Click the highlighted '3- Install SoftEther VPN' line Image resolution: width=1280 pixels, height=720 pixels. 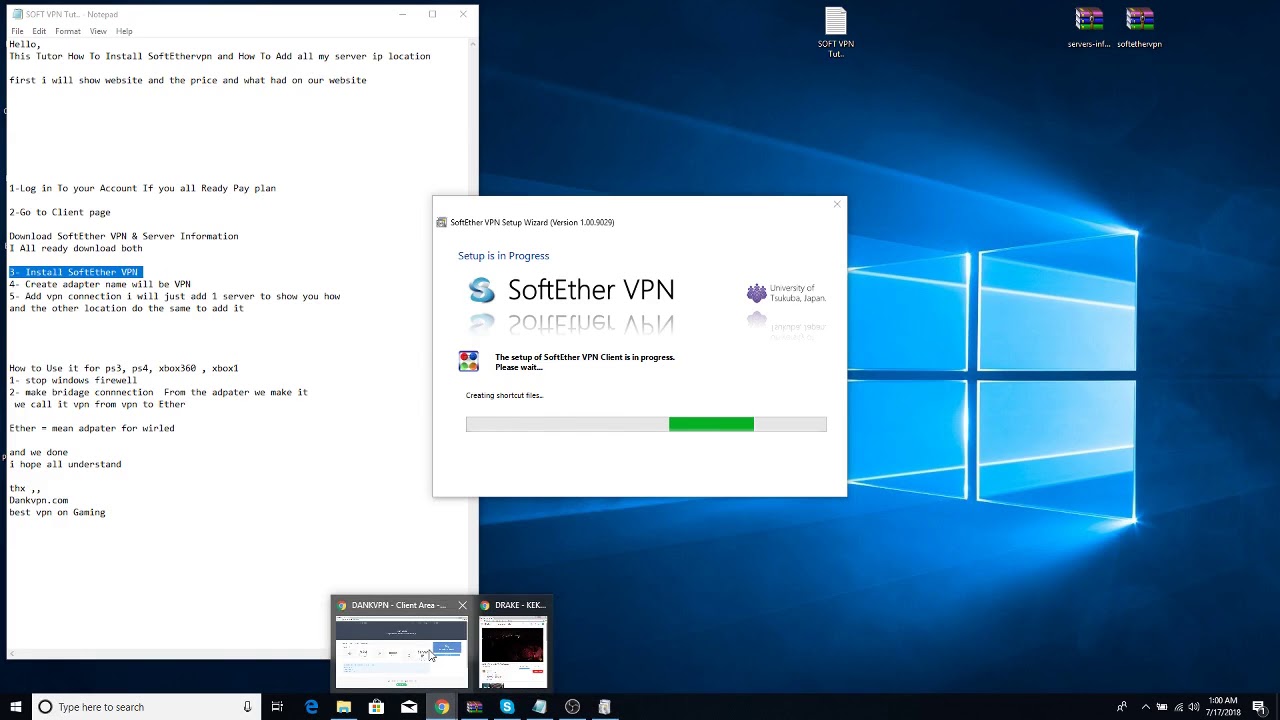pos(76,272)
